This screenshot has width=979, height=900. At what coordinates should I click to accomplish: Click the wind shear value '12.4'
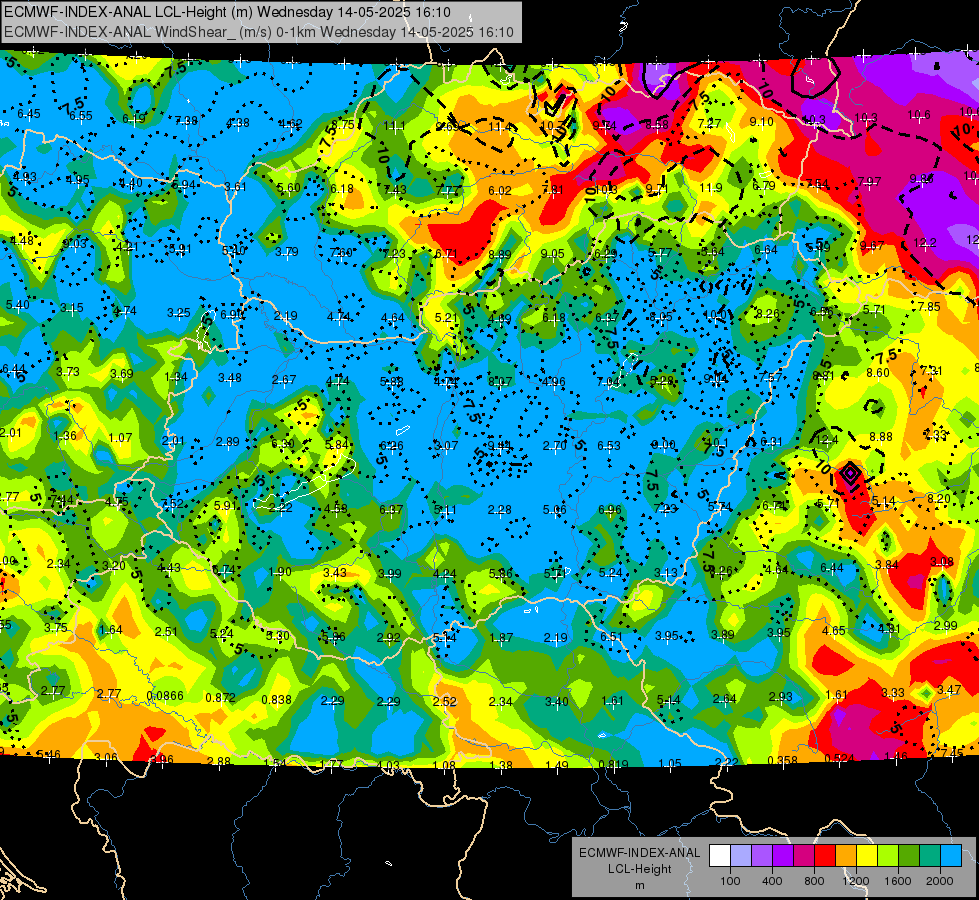coord(827,440)
